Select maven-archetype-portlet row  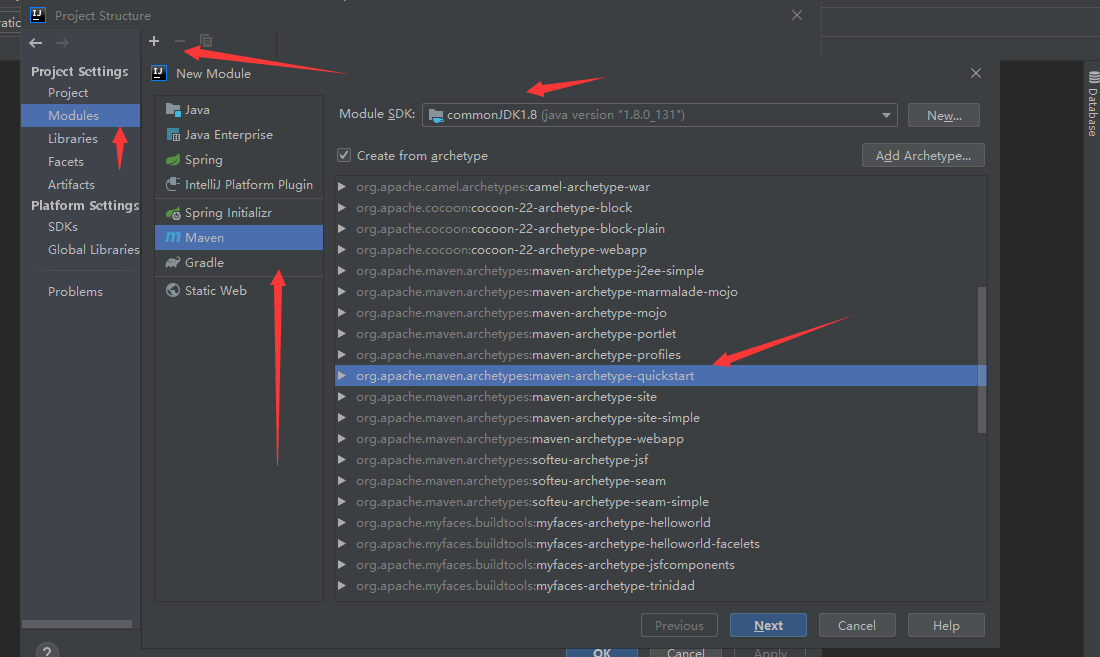click(660, 334)
